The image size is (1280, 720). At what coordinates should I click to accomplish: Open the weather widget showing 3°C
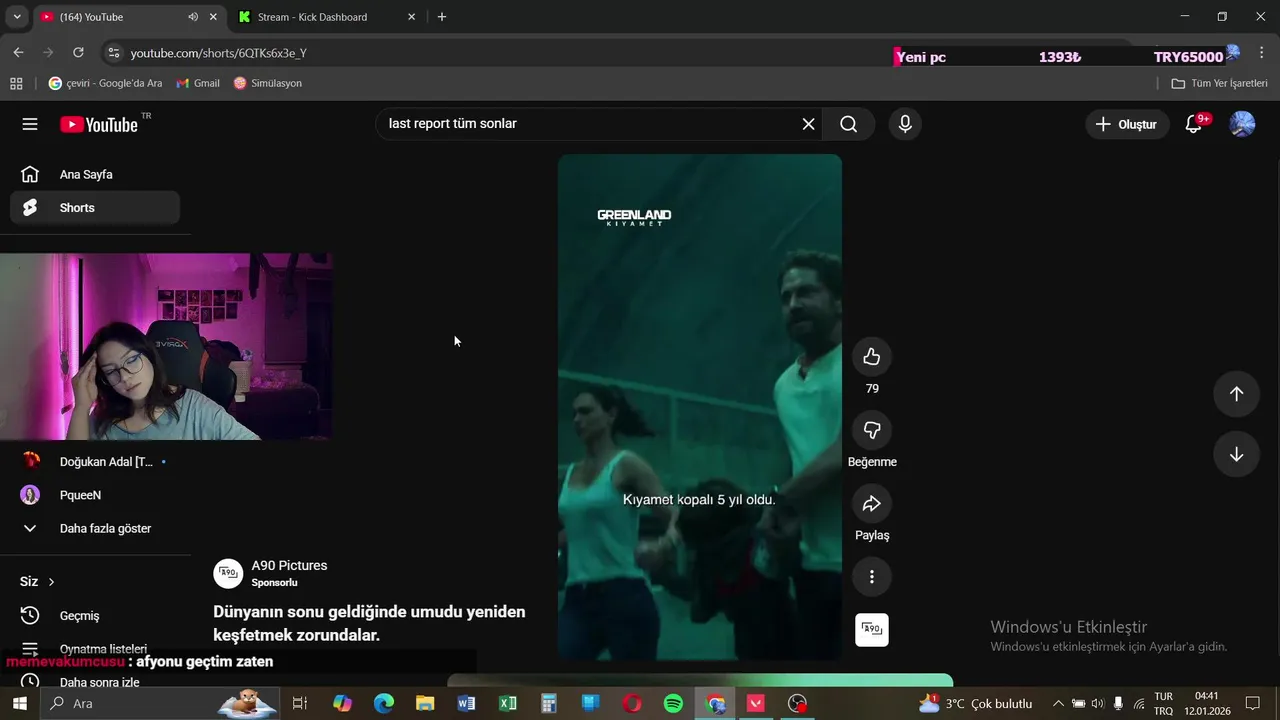pos(975,704)
